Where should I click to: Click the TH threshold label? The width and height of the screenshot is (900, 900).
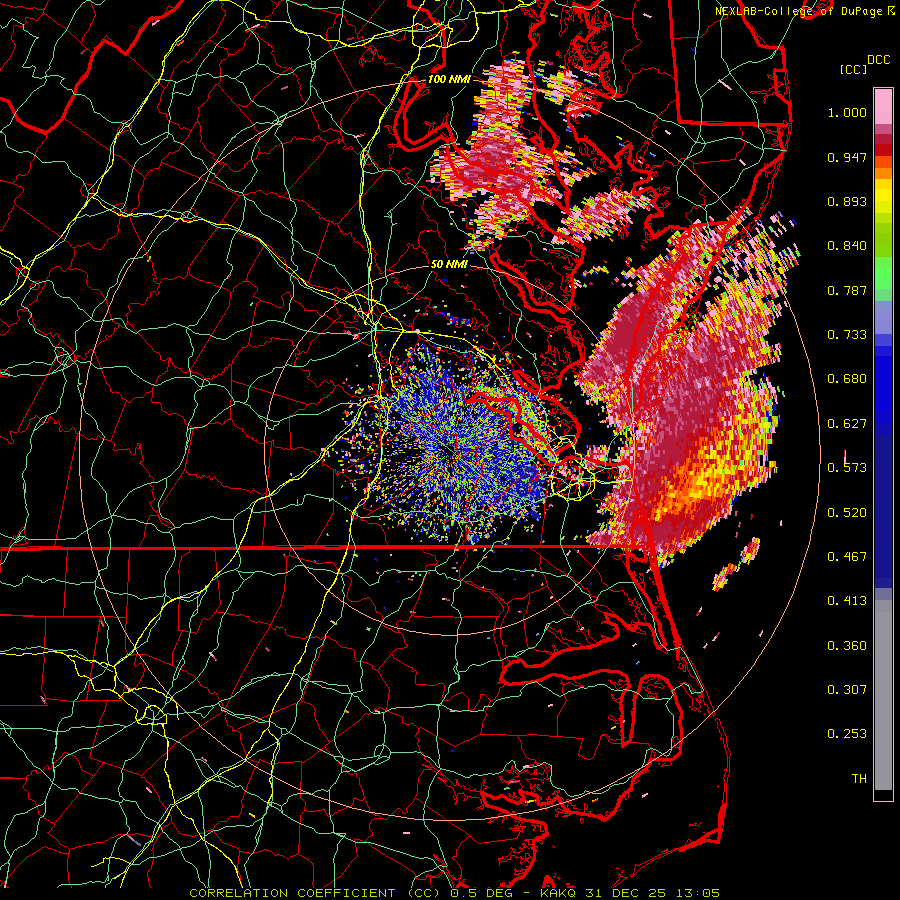pyautogui.click(x=859, y=779)
